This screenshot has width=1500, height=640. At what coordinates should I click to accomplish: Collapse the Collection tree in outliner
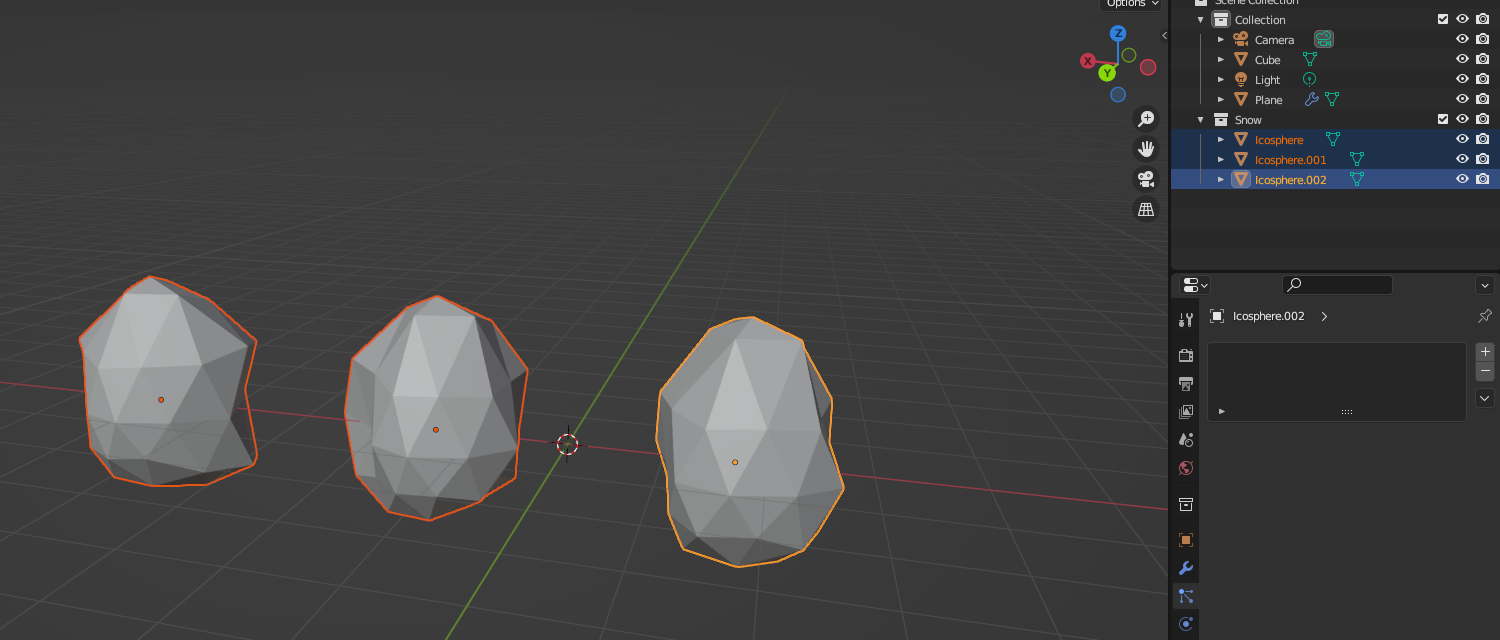point(1201,19)
